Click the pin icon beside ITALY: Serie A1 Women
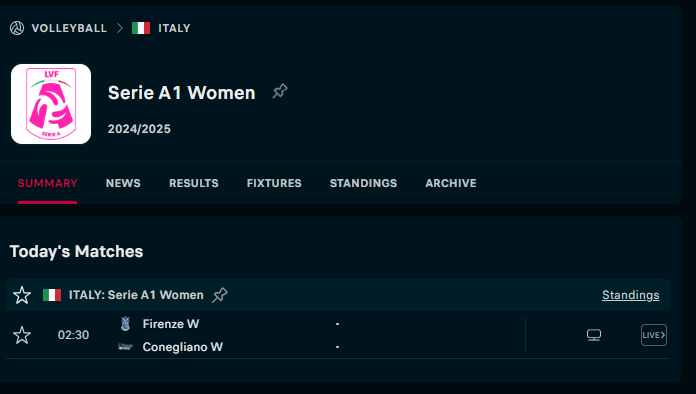696x394 pixels. [x=220, y=295]
